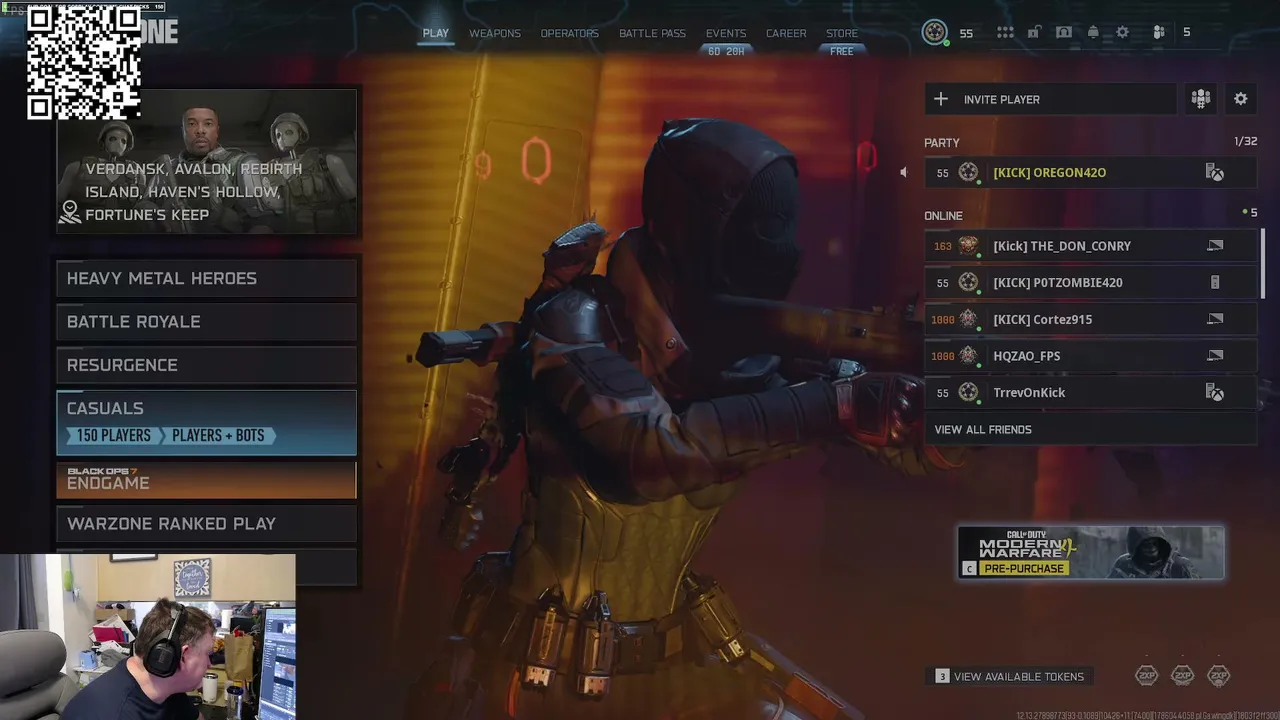Select the Heavy Metal Heroes mode

coord(207,278)
